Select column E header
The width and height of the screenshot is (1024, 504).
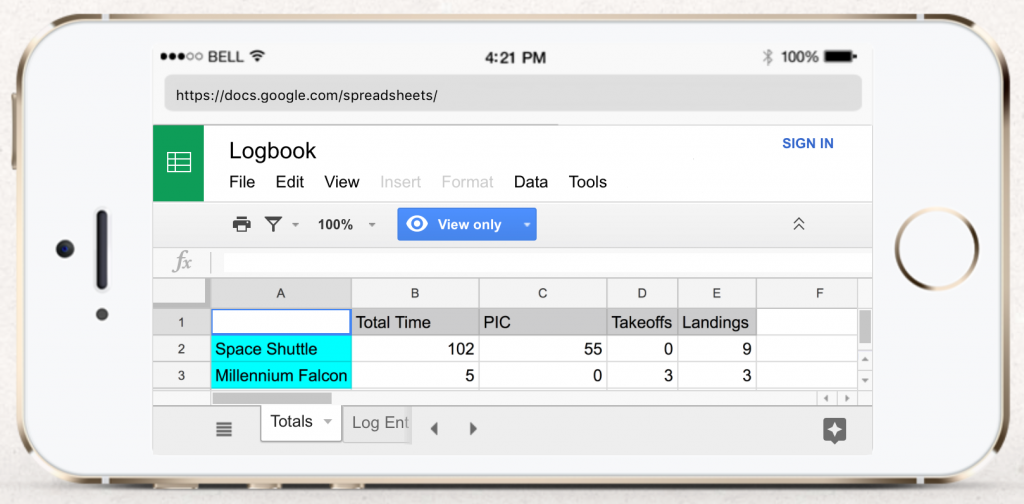click(x=716, y=294)
